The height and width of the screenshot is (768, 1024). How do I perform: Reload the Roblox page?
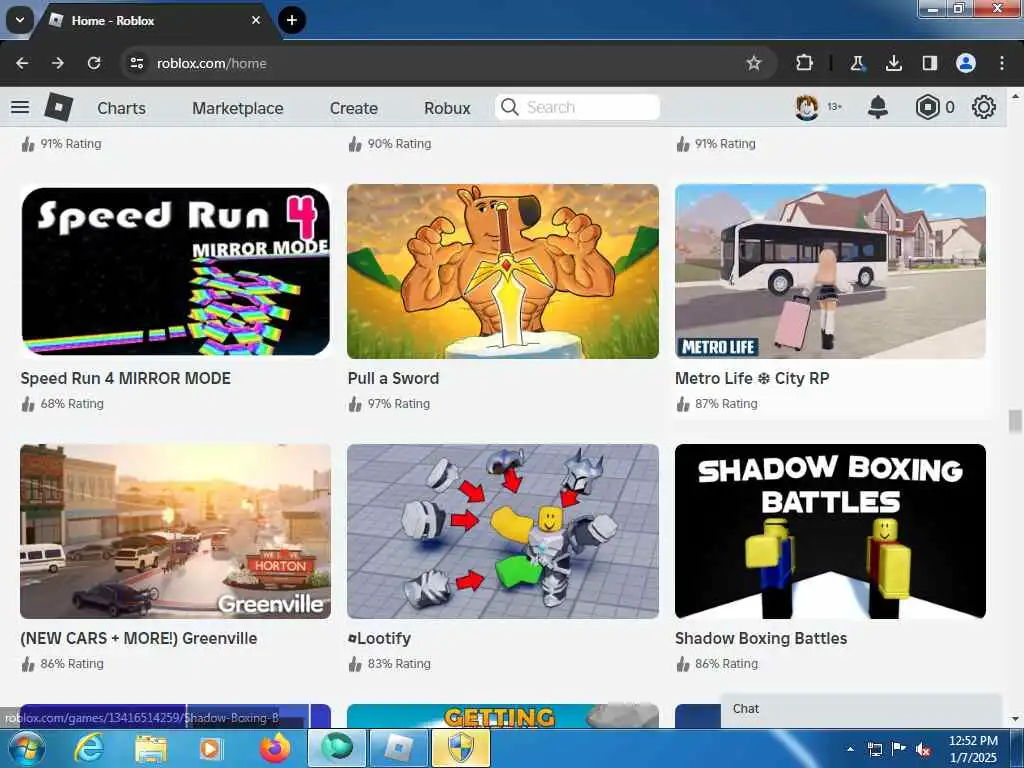(x=94, y=63)
